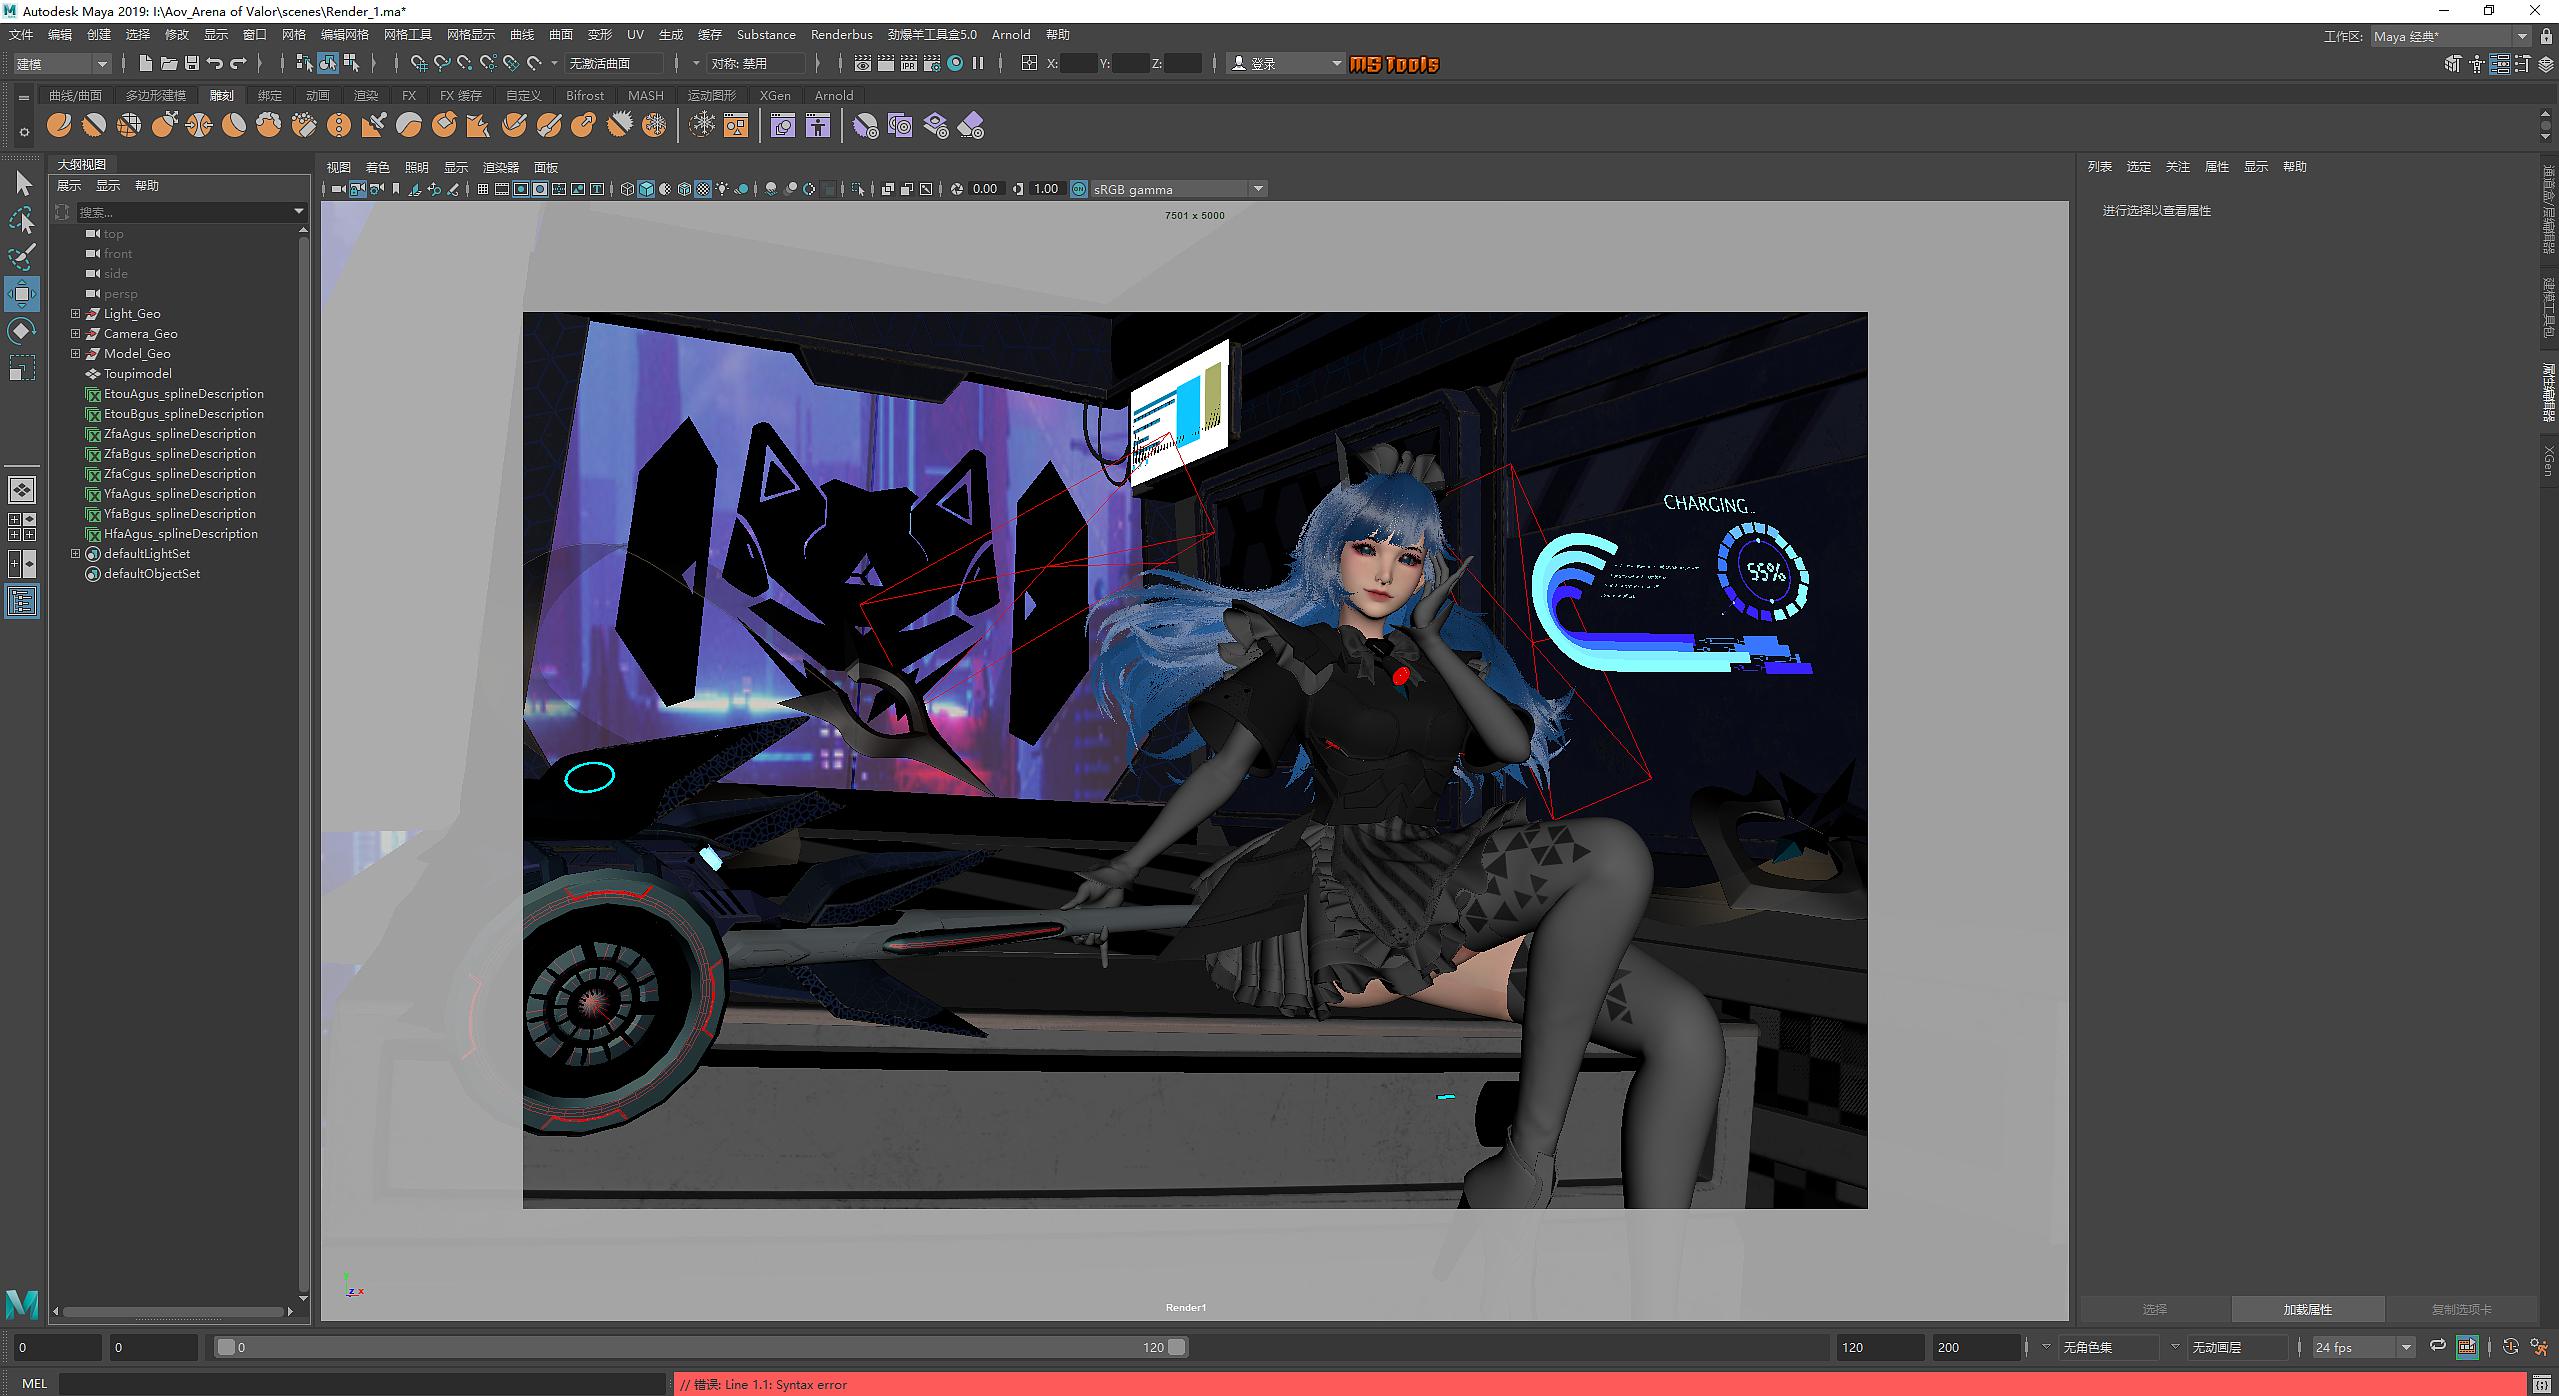
Task: Select the arrow Select tool in toolbox
Action: click(23, 183)
